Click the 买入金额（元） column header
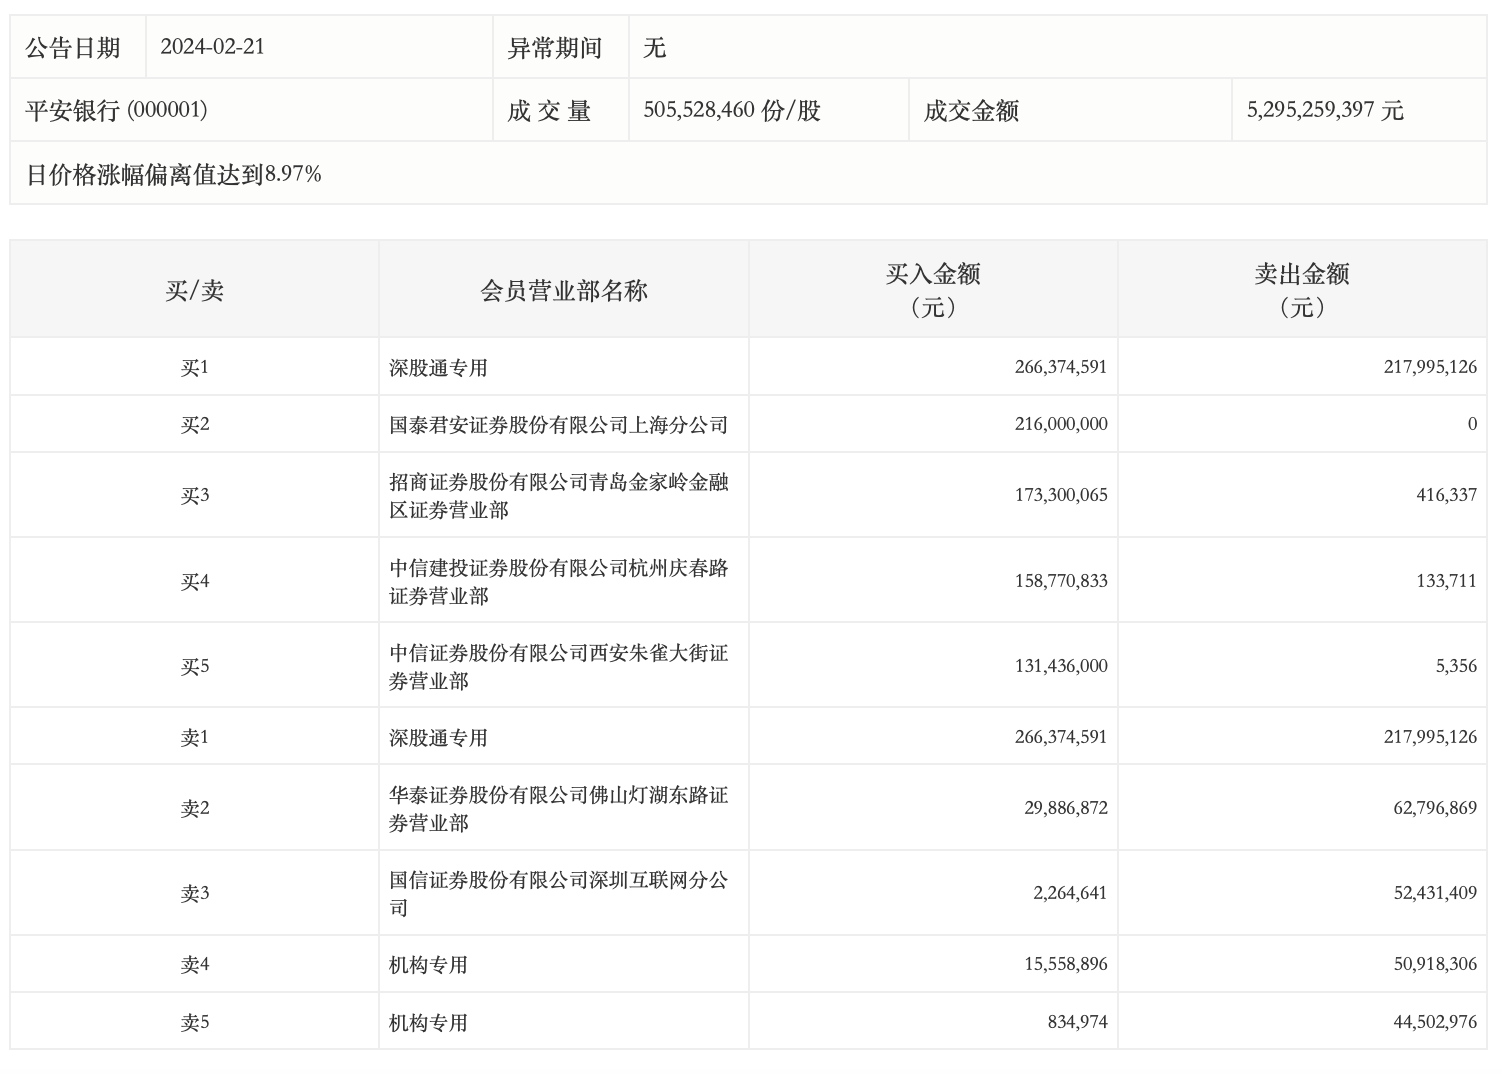 point(932,290)
